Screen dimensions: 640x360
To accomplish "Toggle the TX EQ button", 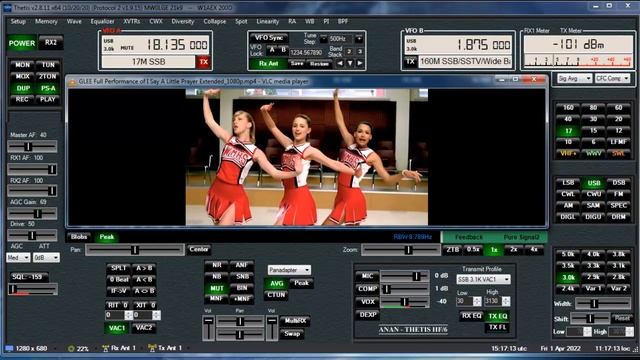I will point(498,316).
